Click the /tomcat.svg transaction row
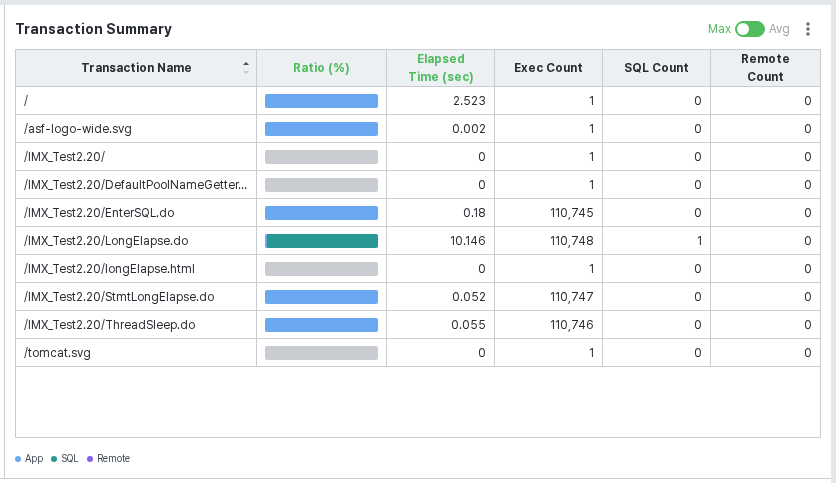 [417, 353]
